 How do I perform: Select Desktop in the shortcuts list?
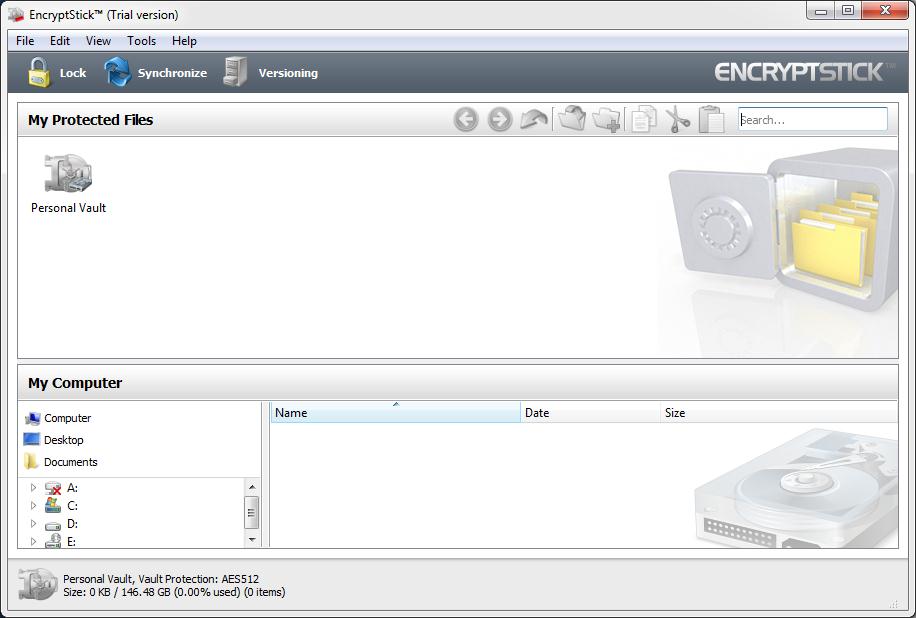tap(64, 440)
